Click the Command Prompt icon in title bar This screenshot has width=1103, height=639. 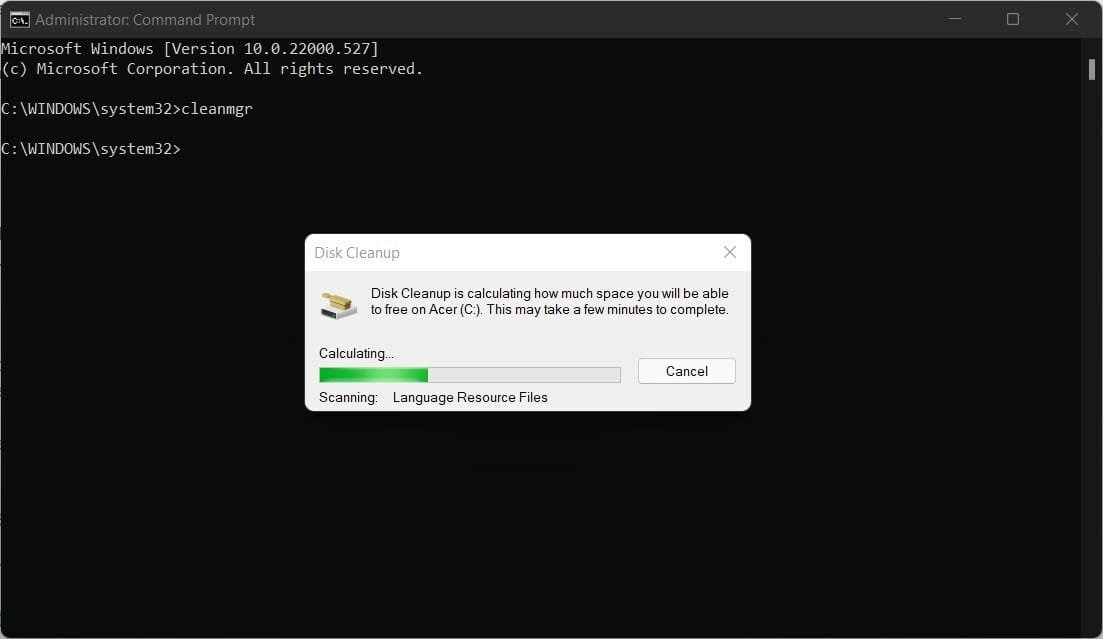coord(20,20)
